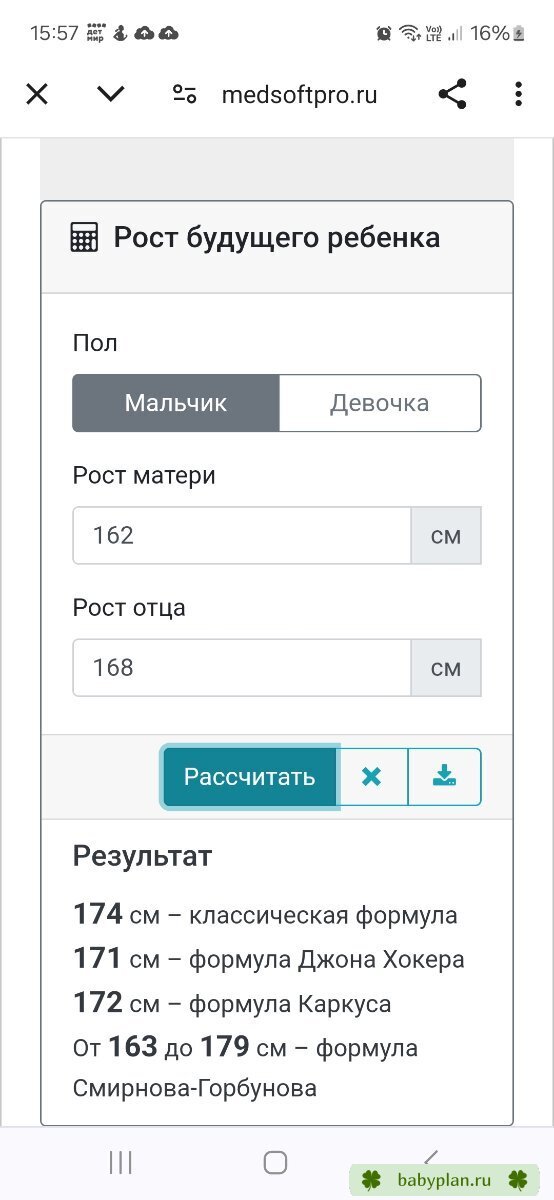Select the Мальчик gender option
This screenshot has height=1200, width=554.
176,403
